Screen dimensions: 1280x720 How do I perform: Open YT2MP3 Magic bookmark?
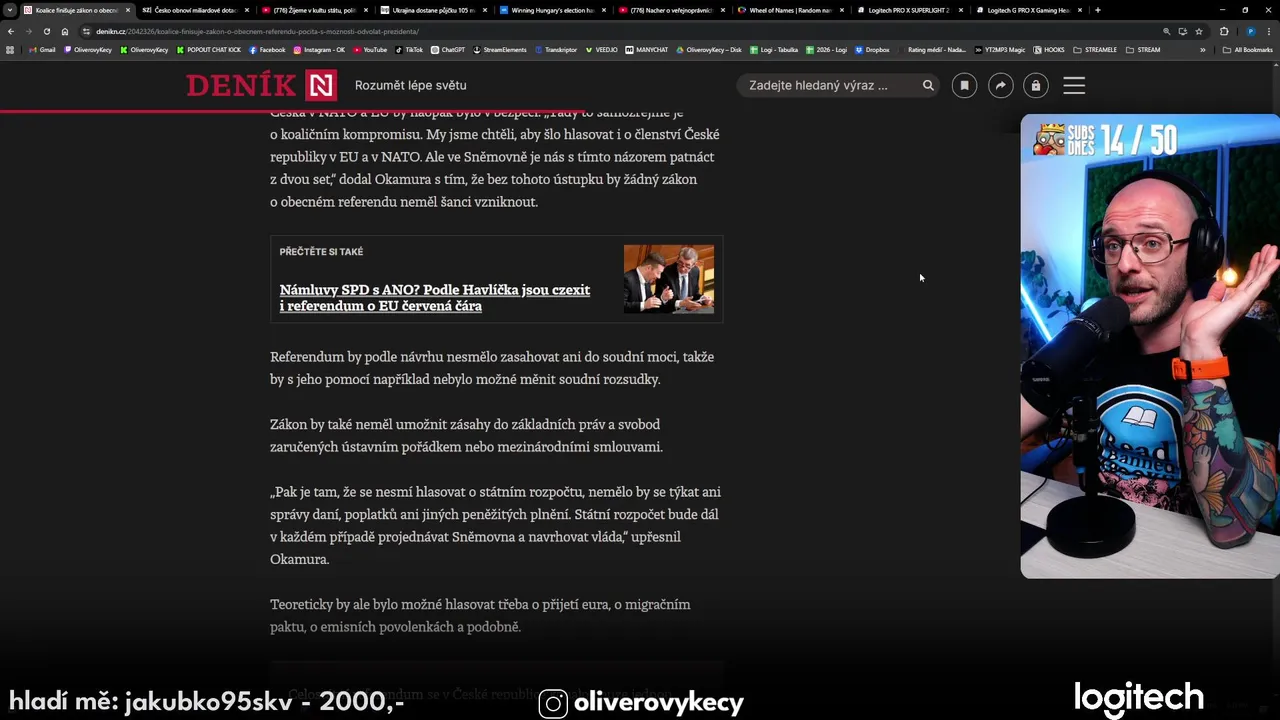(1000, 49)
